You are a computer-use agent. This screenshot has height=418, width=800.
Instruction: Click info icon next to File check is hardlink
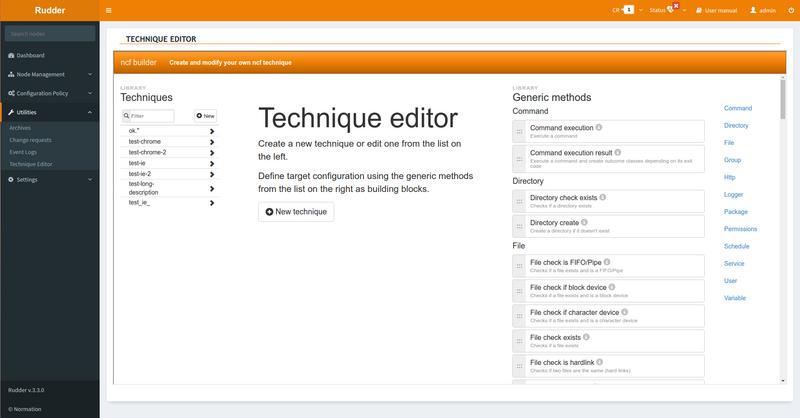pyautogui.click(x=599, y=362)
